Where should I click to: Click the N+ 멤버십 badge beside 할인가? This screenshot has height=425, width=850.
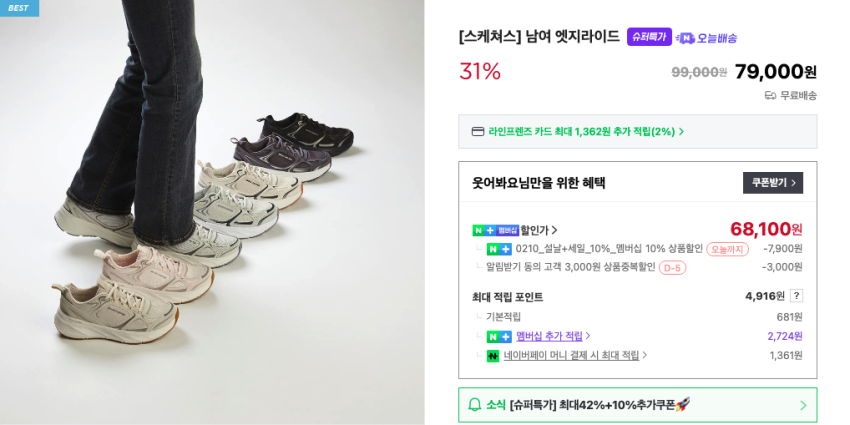tap(495, 230)
